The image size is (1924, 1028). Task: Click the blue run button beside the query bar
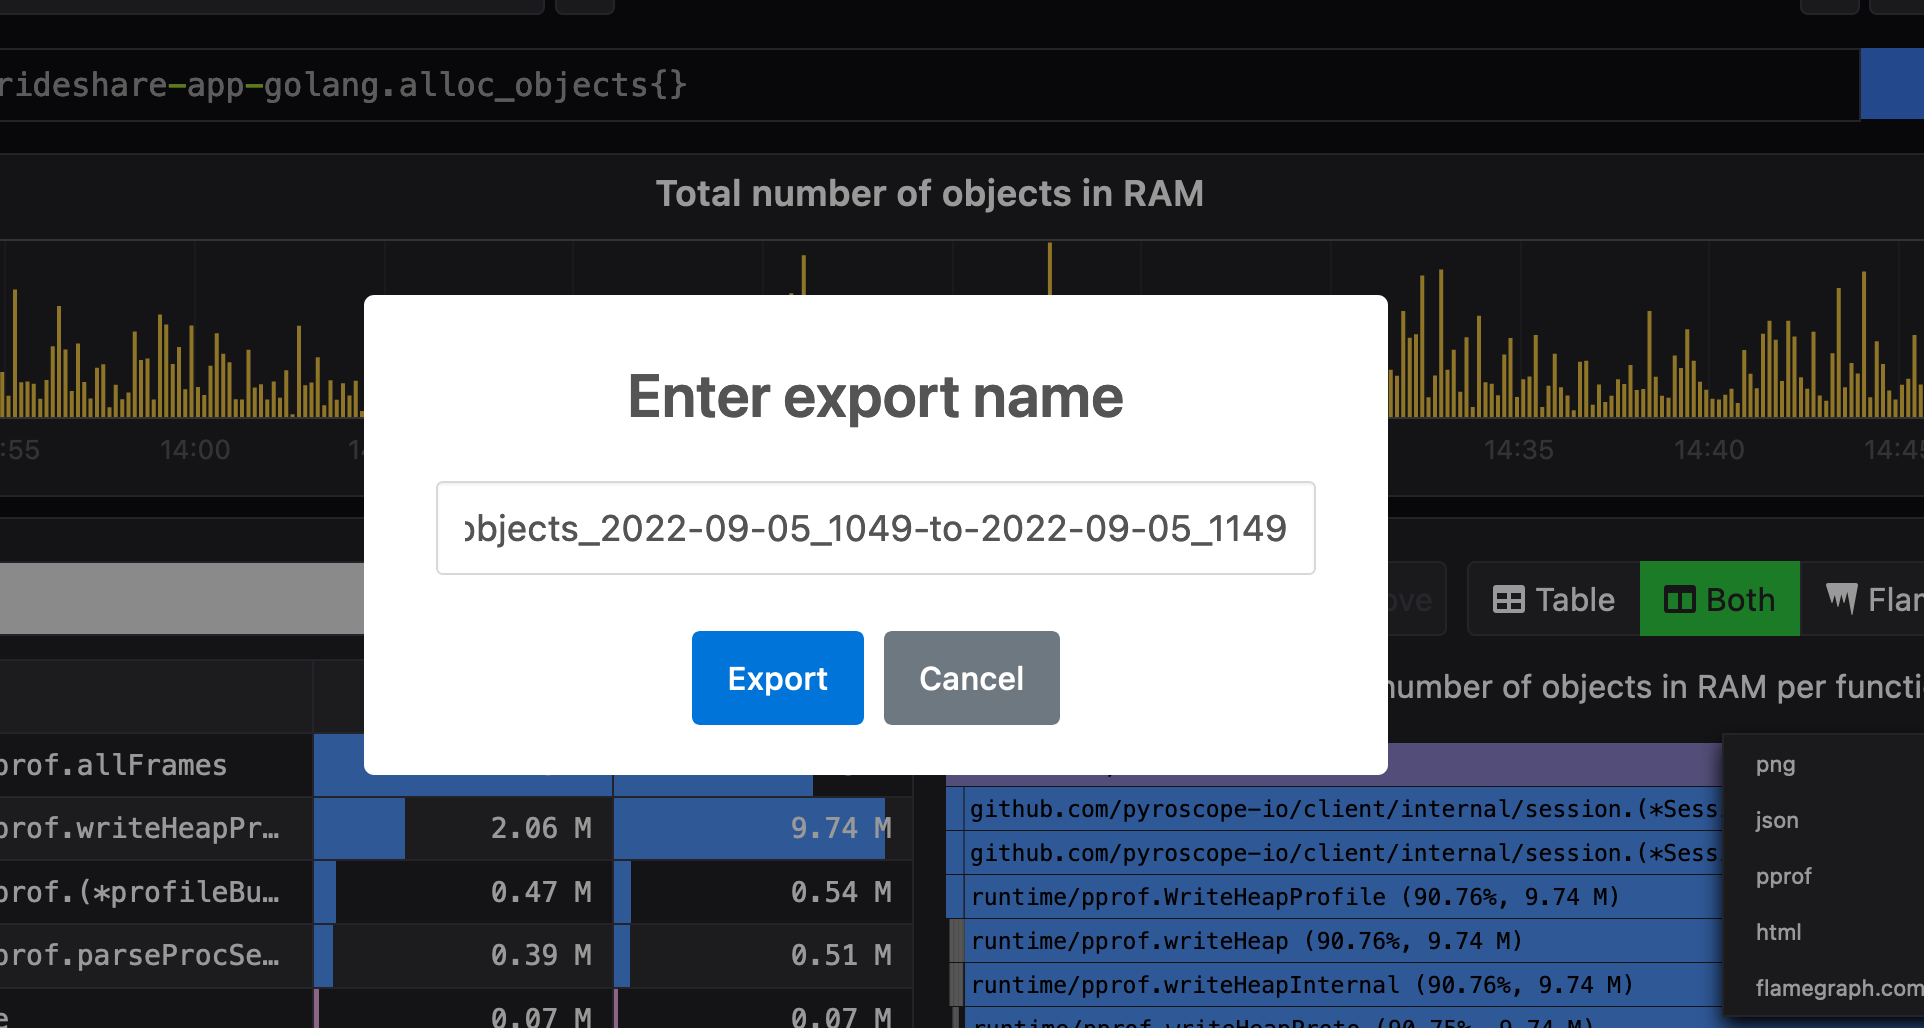(x=1894, y=84)
